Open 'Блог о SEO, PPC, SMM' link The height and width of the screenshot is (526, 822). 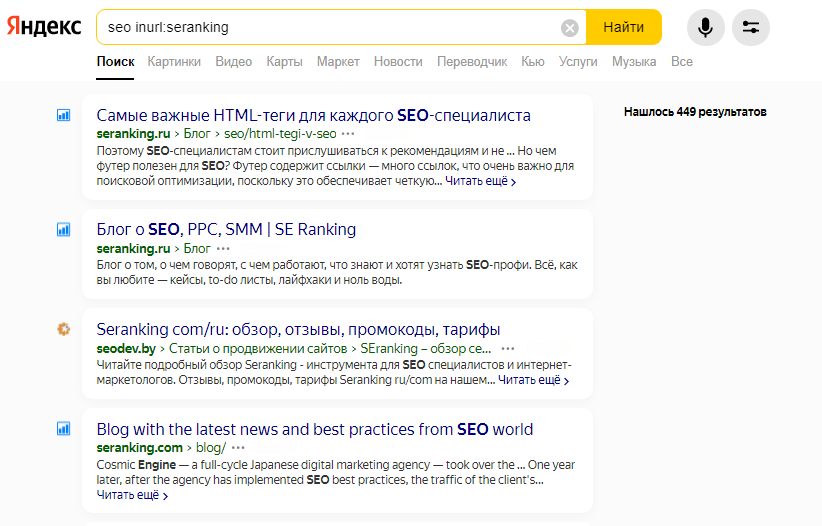point(226,229)
